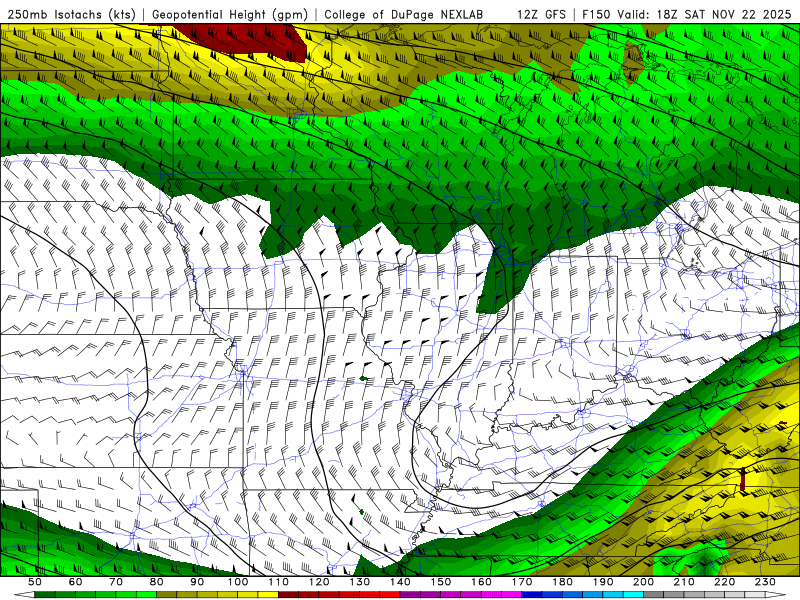The image size is (800, 600).
Task: Click the 'Valid: 18Z SAT NOV 22 2025' text
Action: coord(704,14)
